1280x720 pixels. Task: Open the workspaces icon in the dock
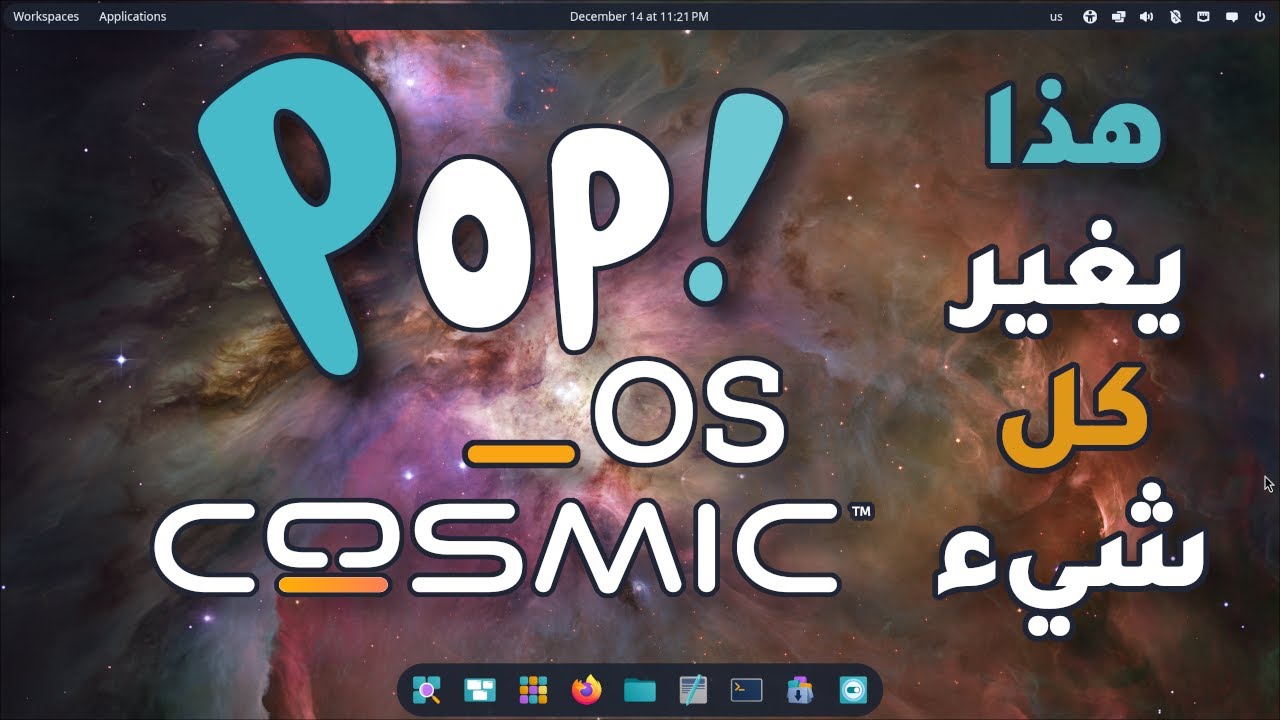click(x=480, y=690)
